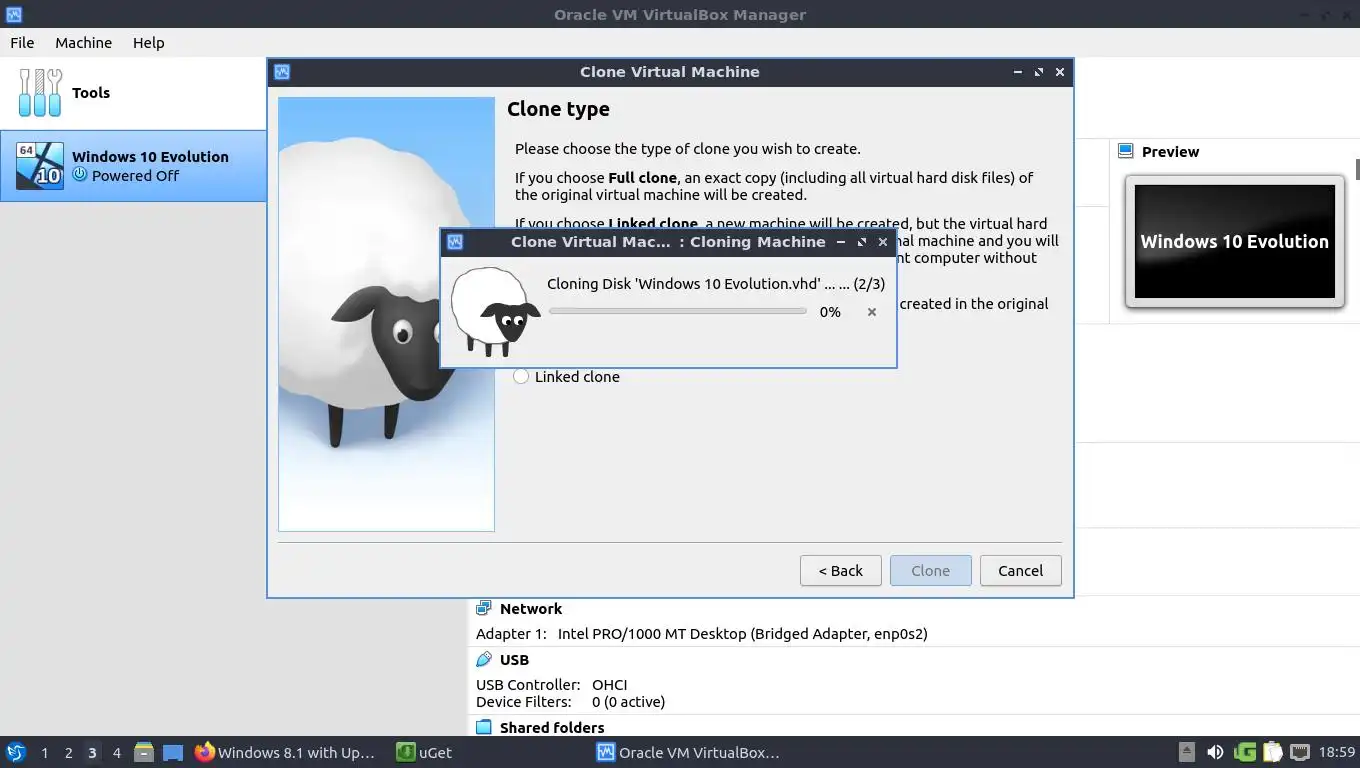Open the Help menu
Viewport: 1360px width, 768px height.
149,42
